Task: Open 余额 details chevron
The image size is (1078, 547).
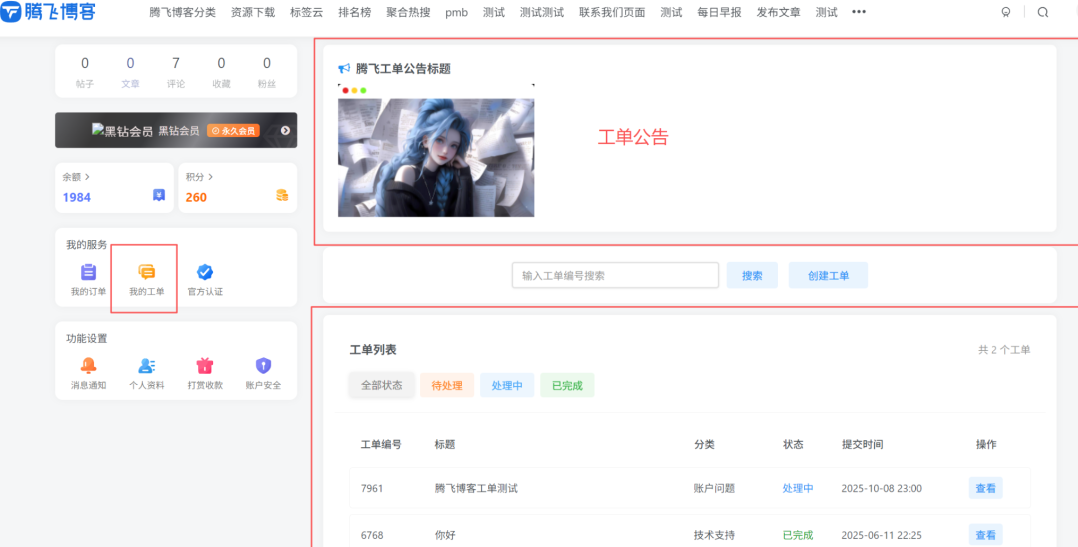Action: 87,177
